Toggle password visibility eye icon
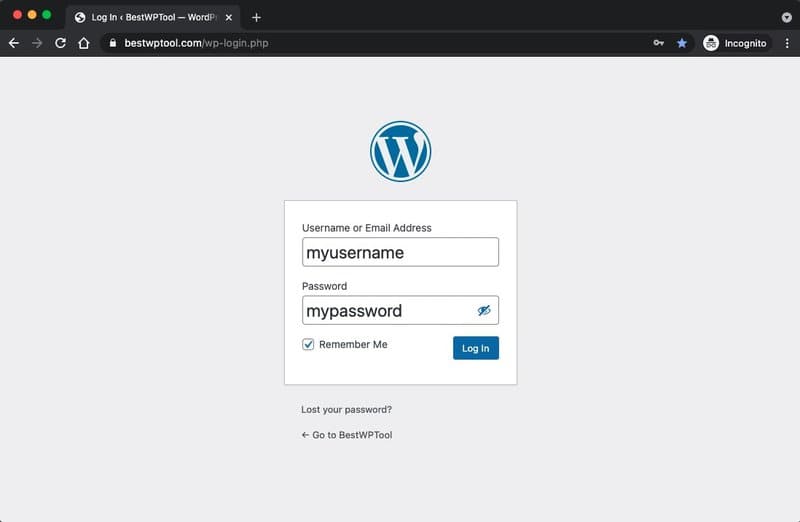This screenshot has width=800, height=522. tap(484, 310)
